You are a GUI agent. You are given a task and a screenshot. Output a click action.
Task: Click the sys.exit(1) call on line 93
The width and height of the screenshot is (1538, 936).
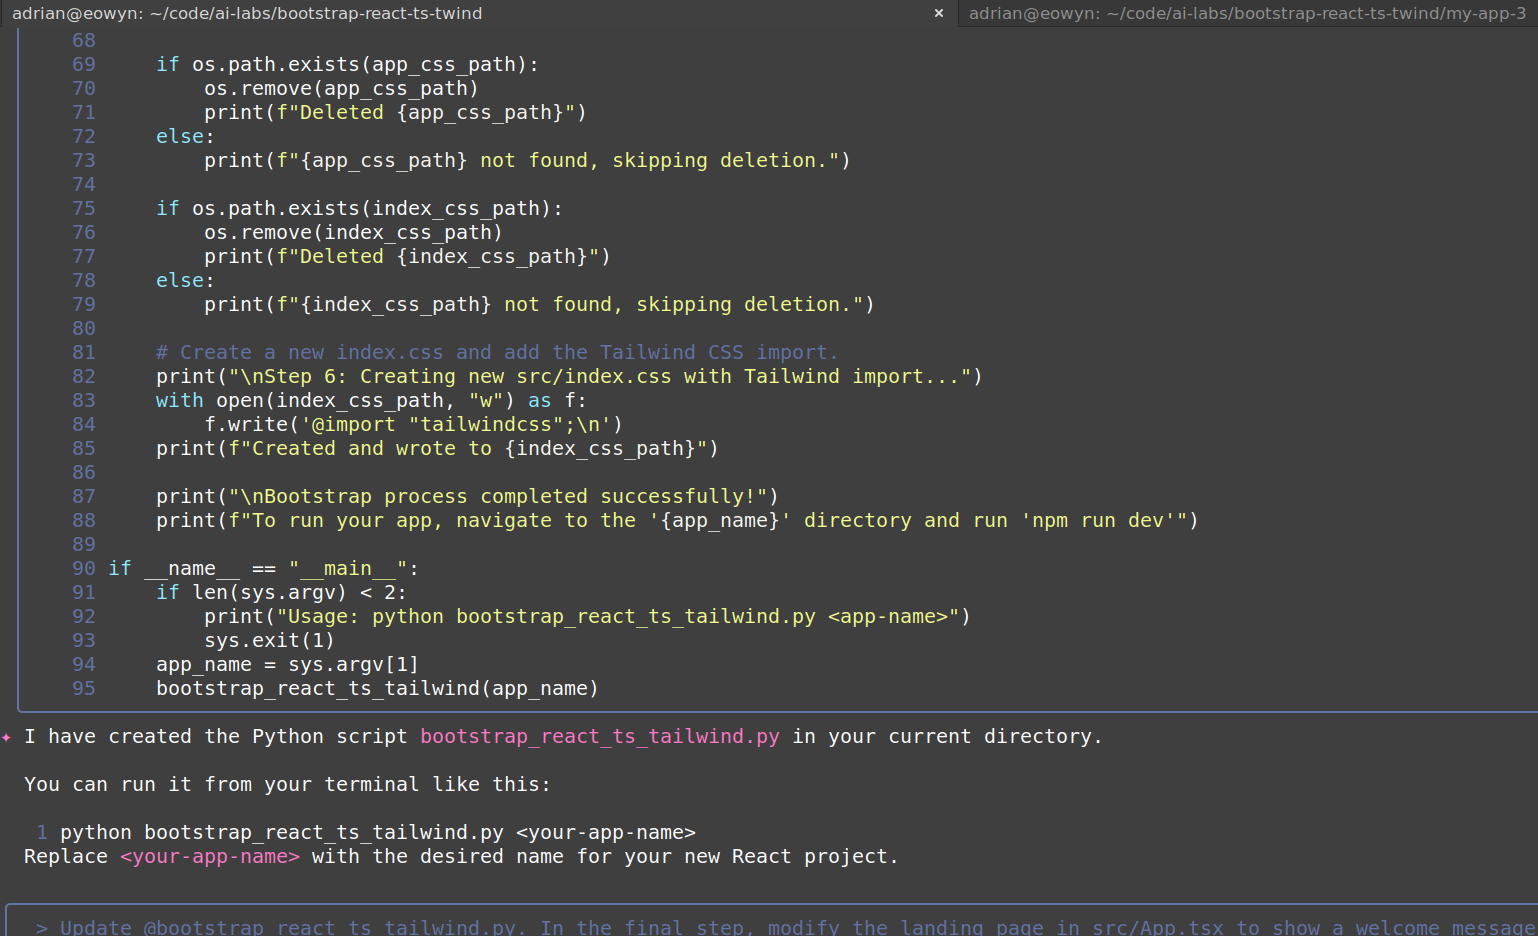point(268,640)
